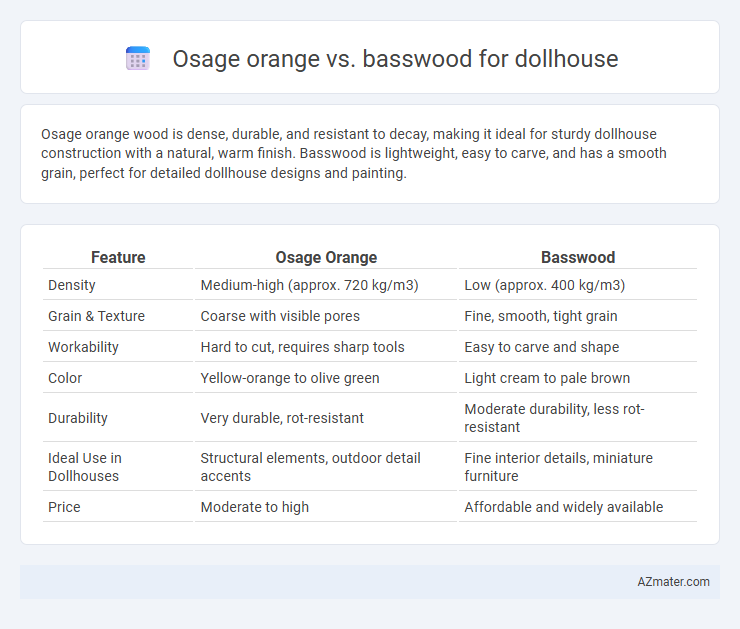This screenshot has width=740, height=629.
Task: Select the 'Color' row label
Action: pos(65,378)
